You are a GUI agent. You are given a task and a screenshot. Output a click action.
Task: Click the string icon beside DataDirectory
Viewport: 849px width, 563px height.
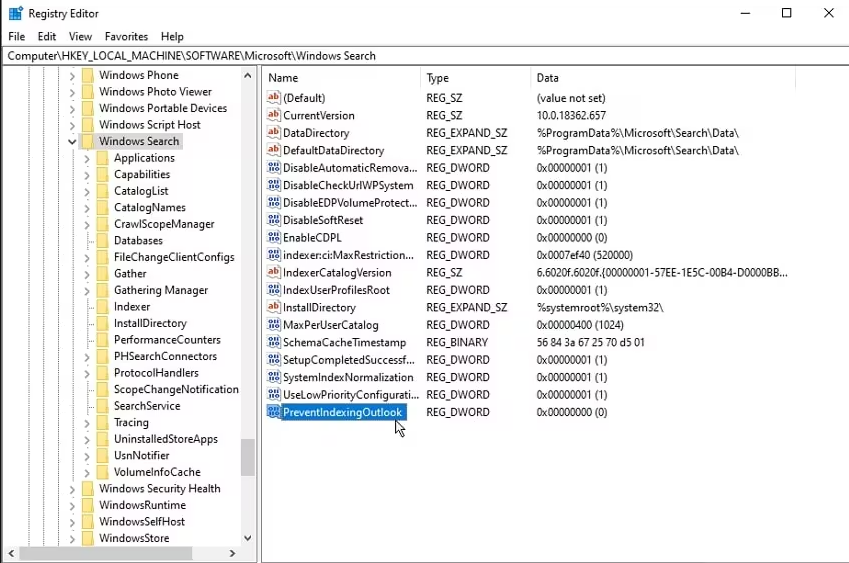pos(273,132)
